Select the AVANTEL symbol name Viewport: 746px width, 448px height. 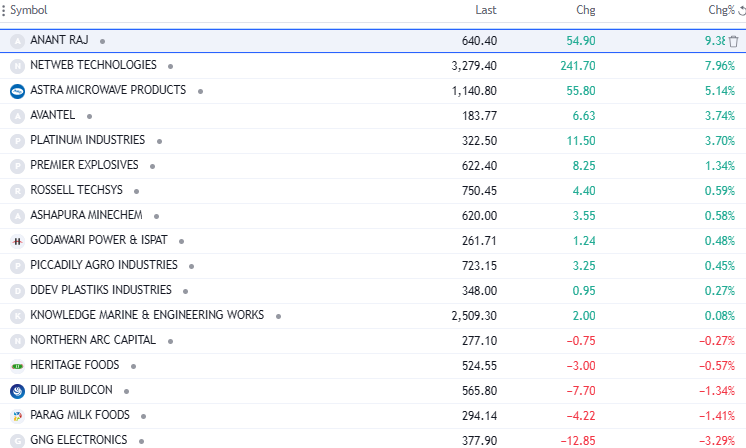[52, 115]
